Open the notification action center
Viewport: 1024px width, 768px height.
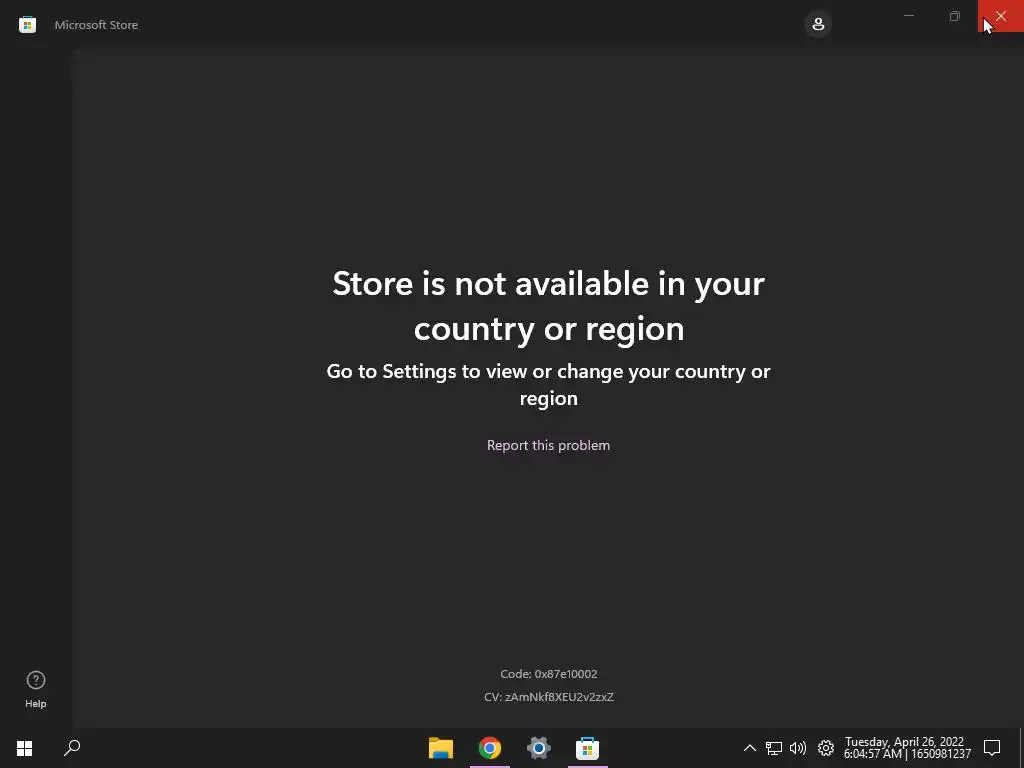pyautogui.click(x=992, y=748)
